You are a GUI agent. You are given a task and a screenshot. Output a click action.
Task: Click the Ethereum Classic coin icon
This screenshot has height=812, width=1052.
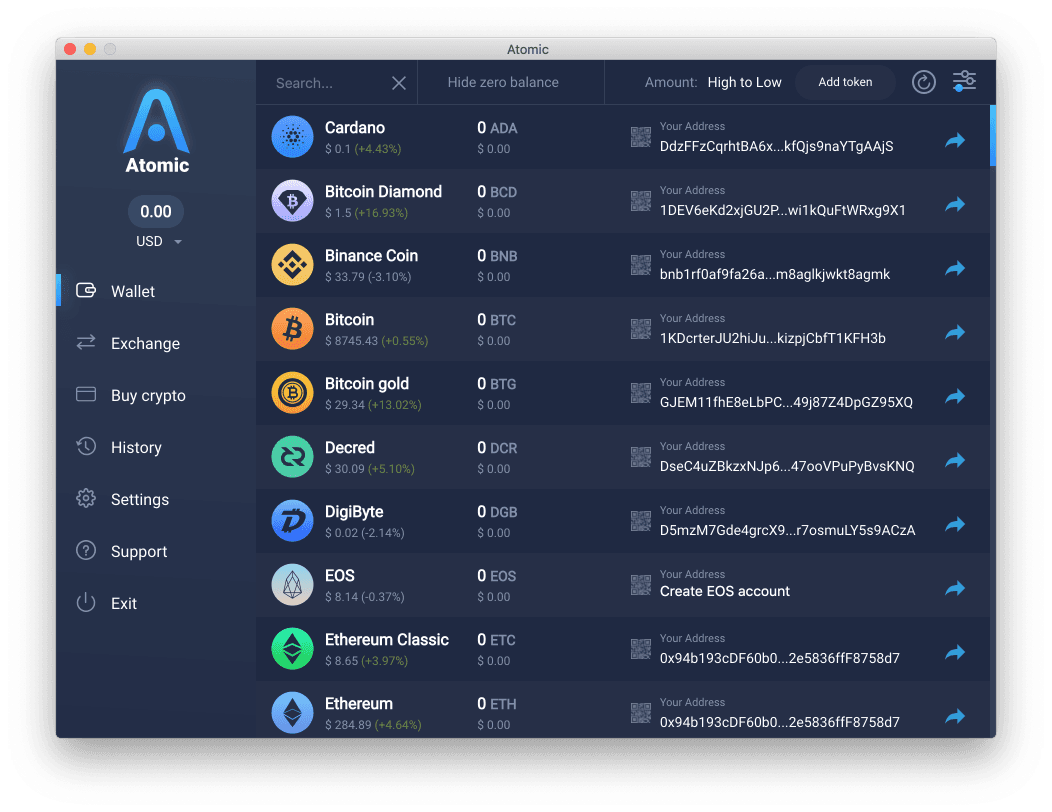point(292,649)
